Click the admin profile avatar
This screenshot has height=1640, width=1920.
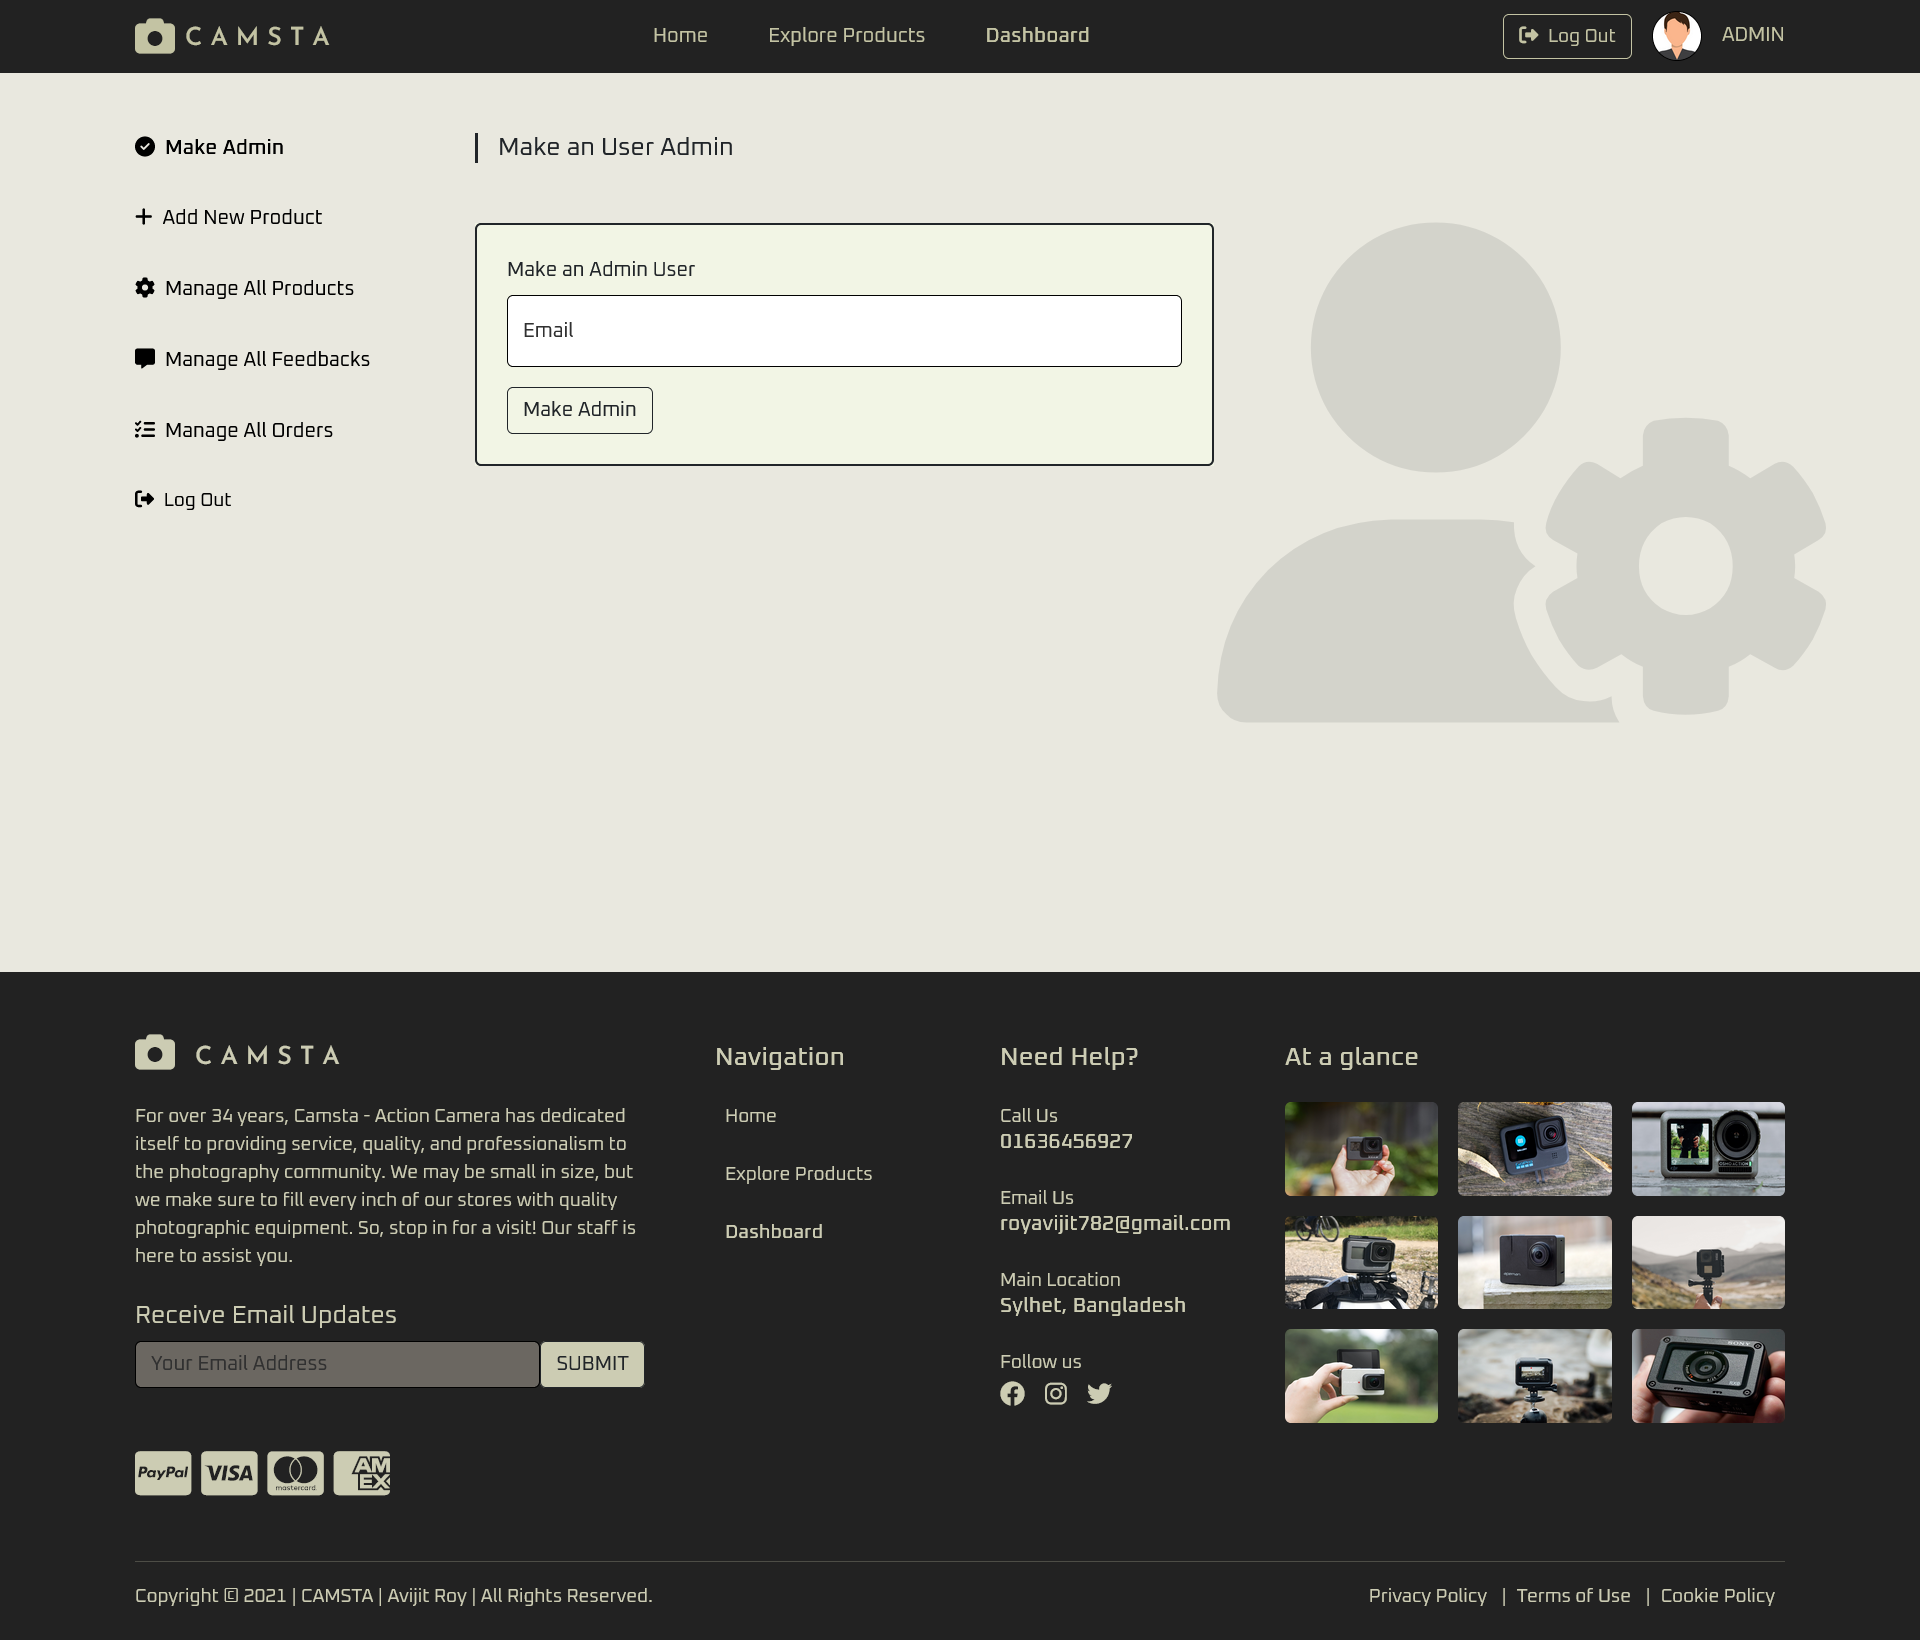click(1677, 36)
